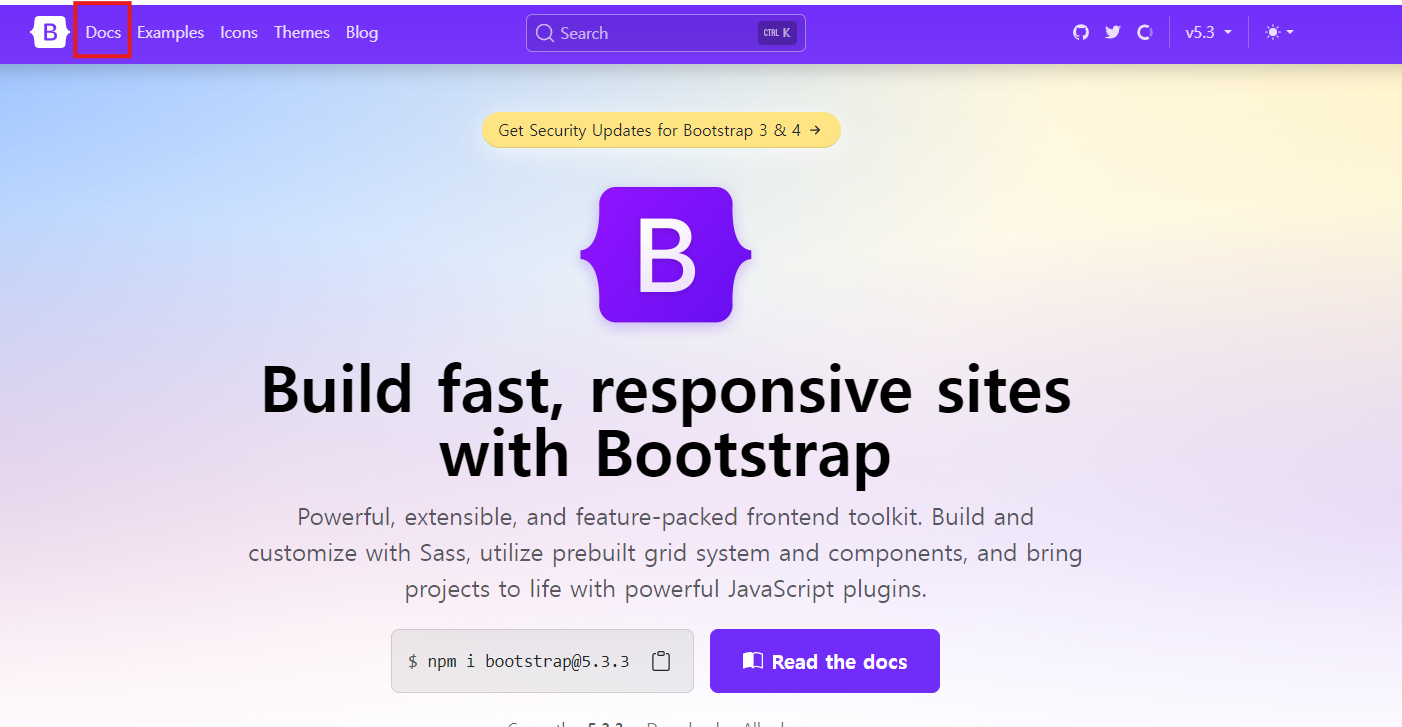Viewport: 1402px width, 727px height.
Task: Visit the Themes page
Action: [302, 32]
